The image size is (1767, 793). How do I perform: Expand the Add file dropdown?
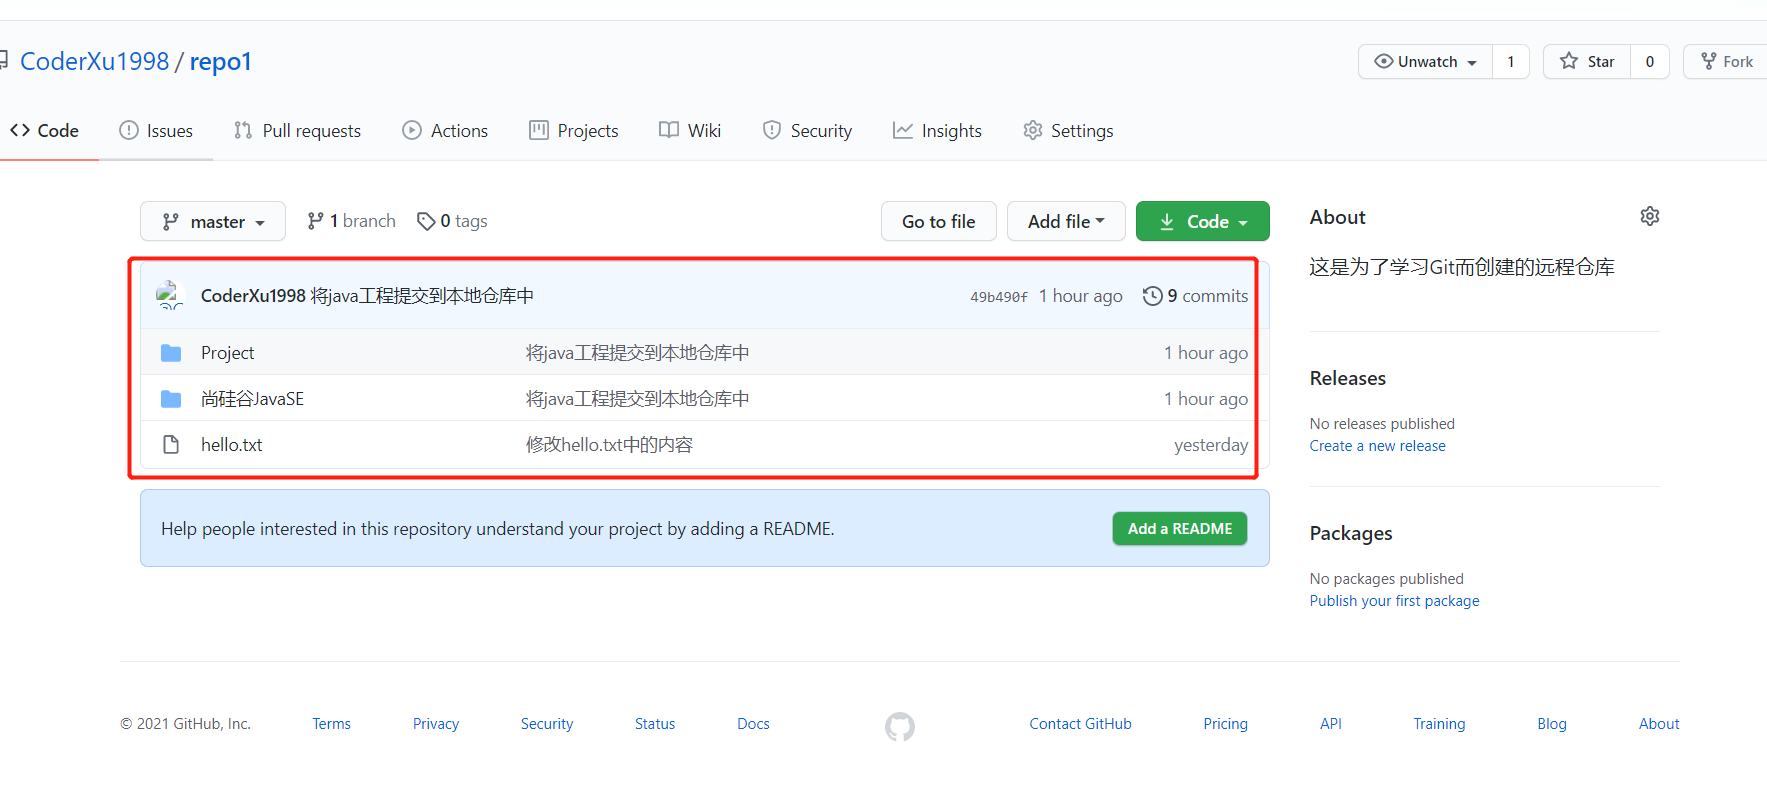pos(1066,221)
